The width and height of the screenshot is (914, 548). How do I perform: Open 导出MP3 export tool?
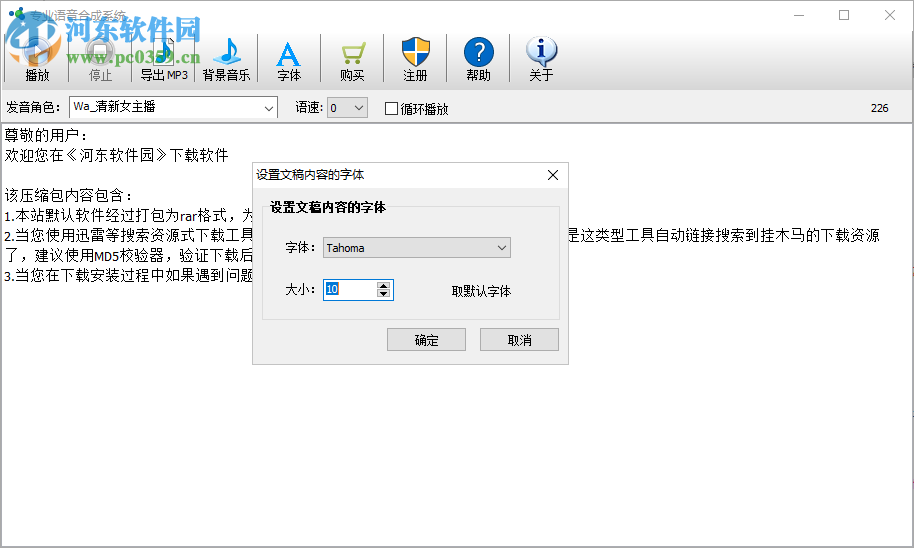point(164,58)
